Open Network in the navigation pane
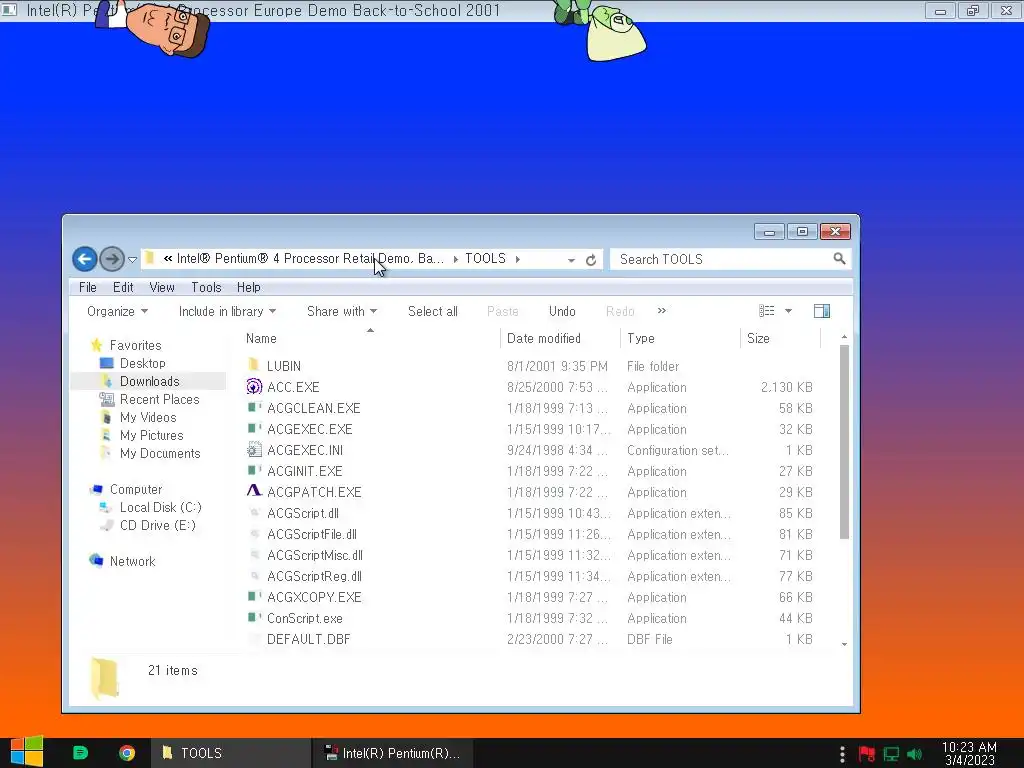The height and width of the screenshot is (768, 1024). 133,561
